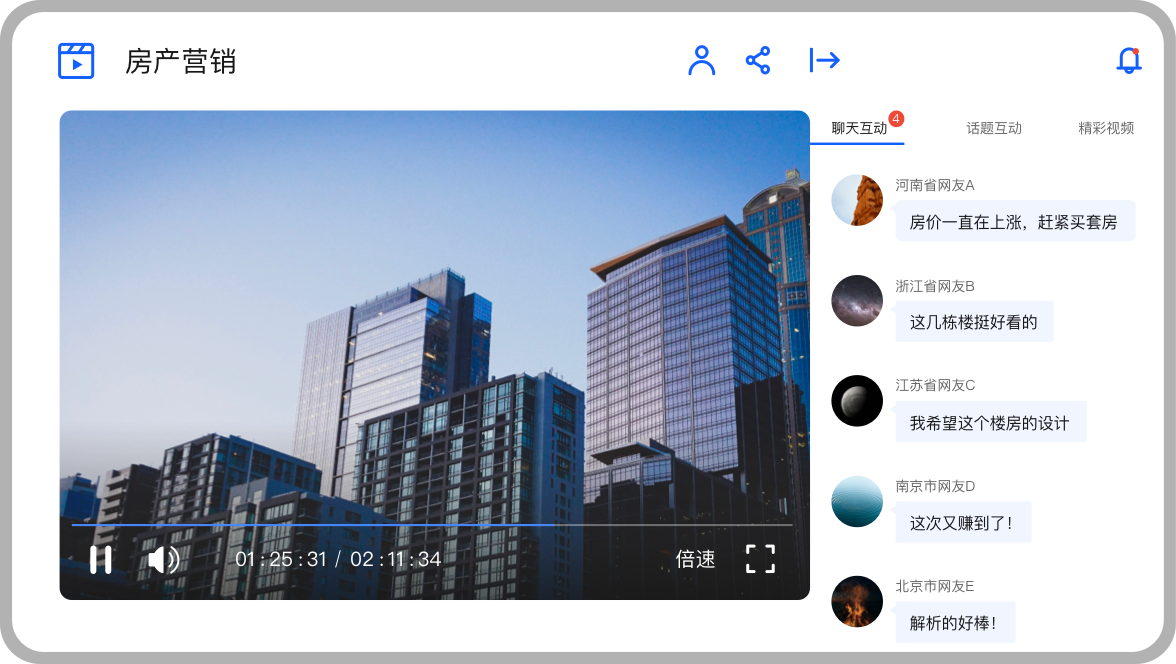The image size is (1176, 664).
Task: Open the user profile icon
Action: point(702,60)
